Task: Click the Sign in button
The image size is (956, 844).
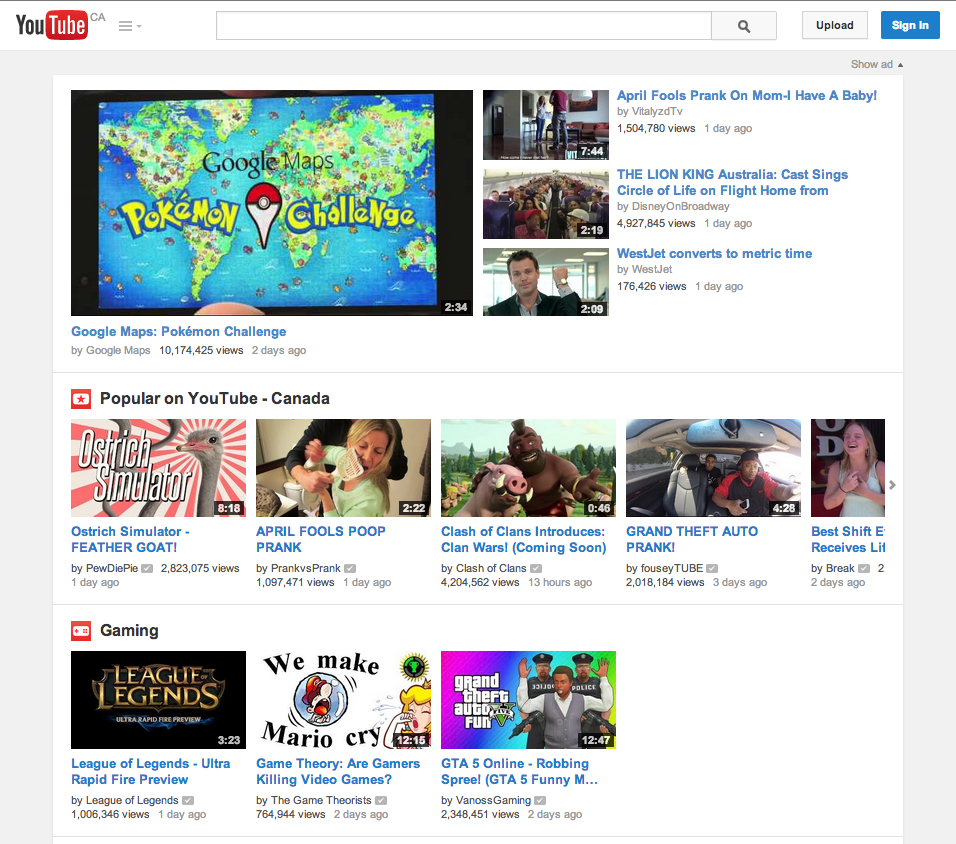Action: (x=910, y=25)
